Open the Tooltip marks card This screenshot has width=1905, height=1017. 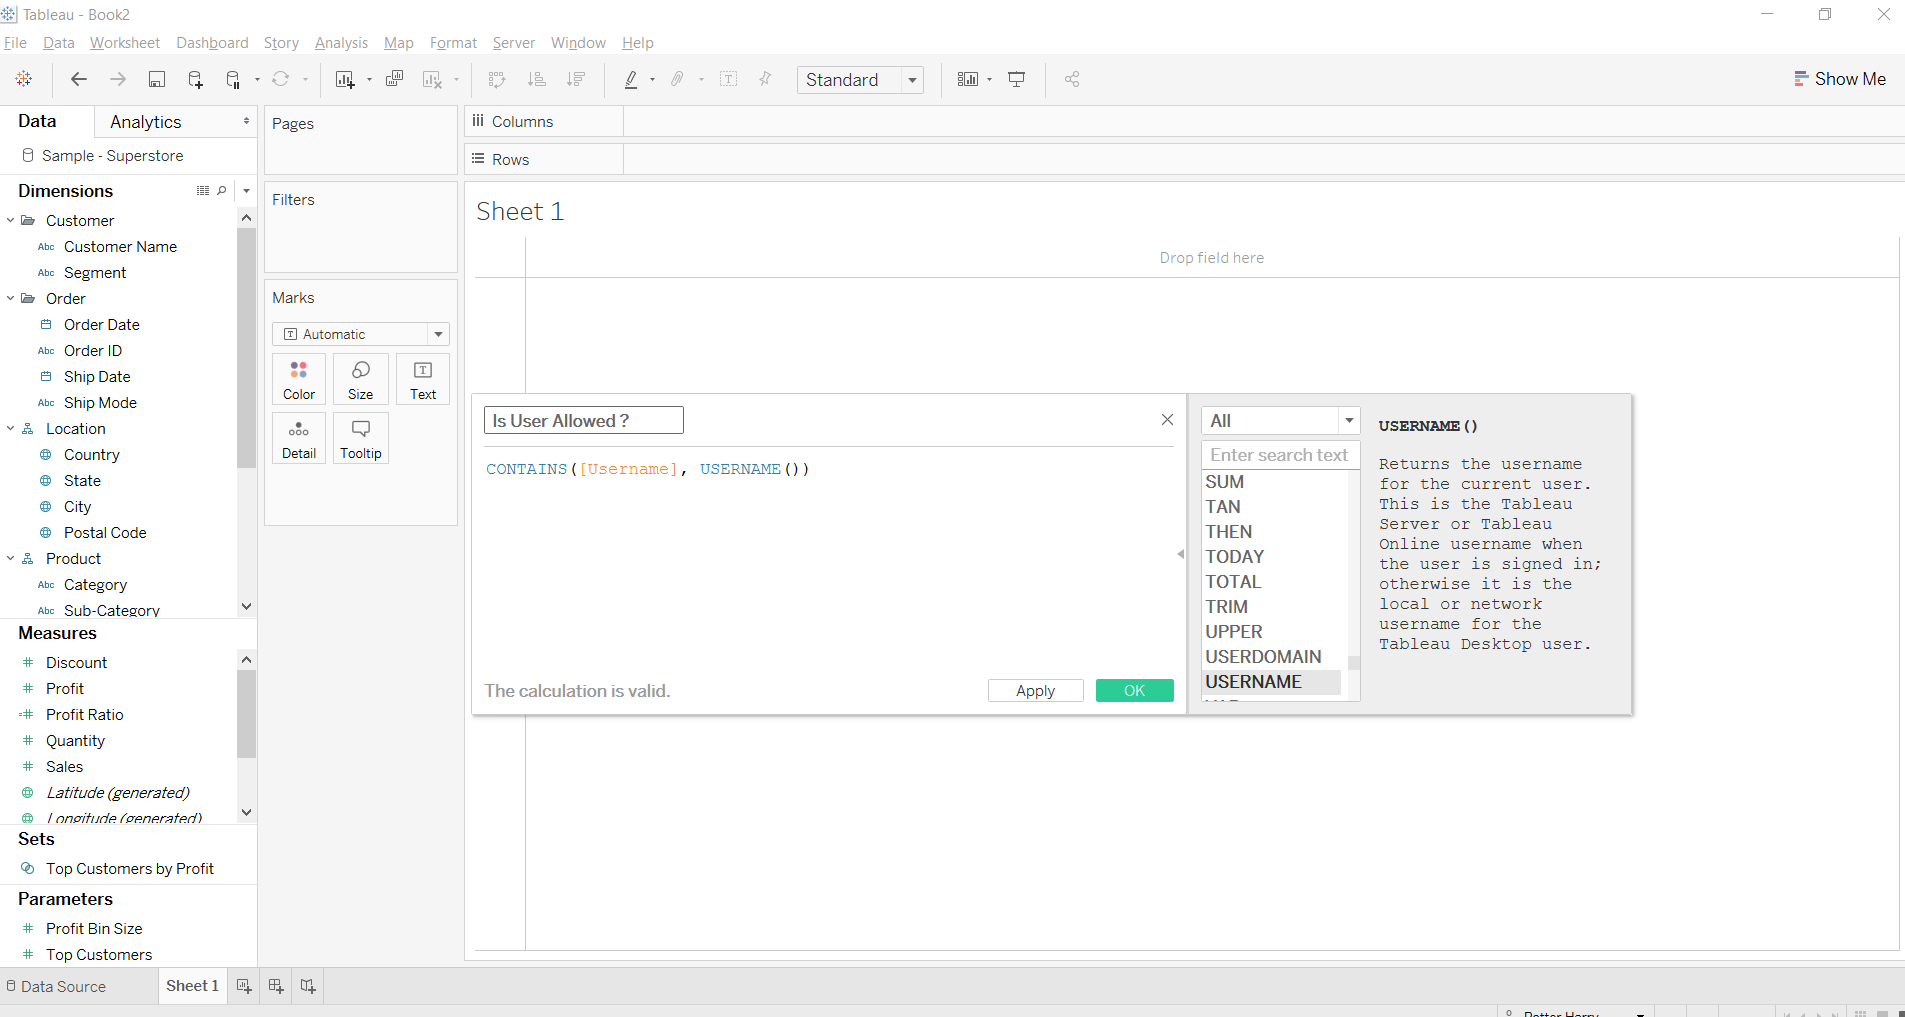pos(361,438)
